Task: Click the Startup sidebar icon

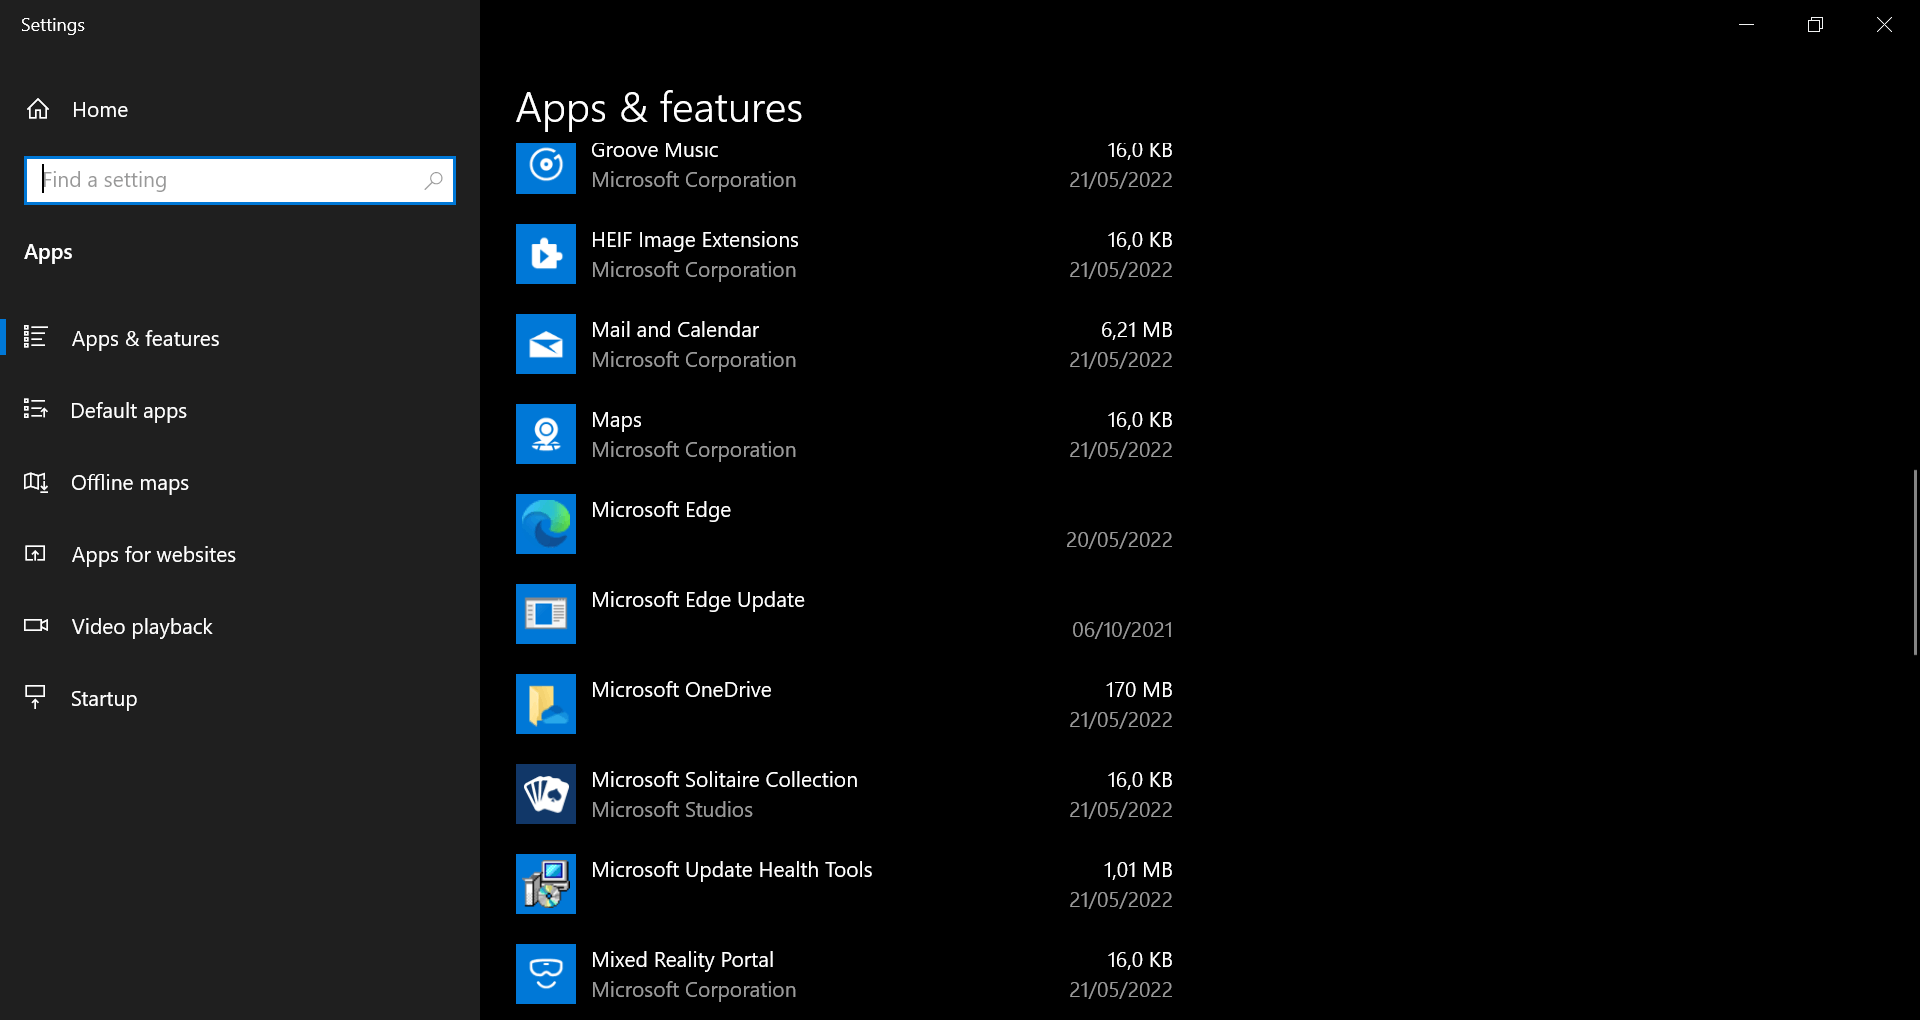Action: tap(36, 697)
